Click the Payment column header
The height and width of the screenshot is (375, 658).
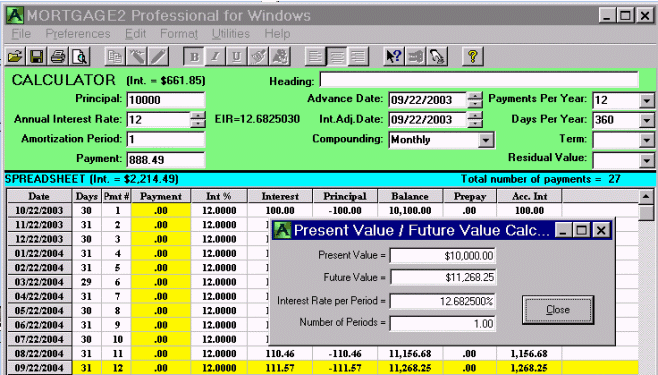(x=161, y=196)
